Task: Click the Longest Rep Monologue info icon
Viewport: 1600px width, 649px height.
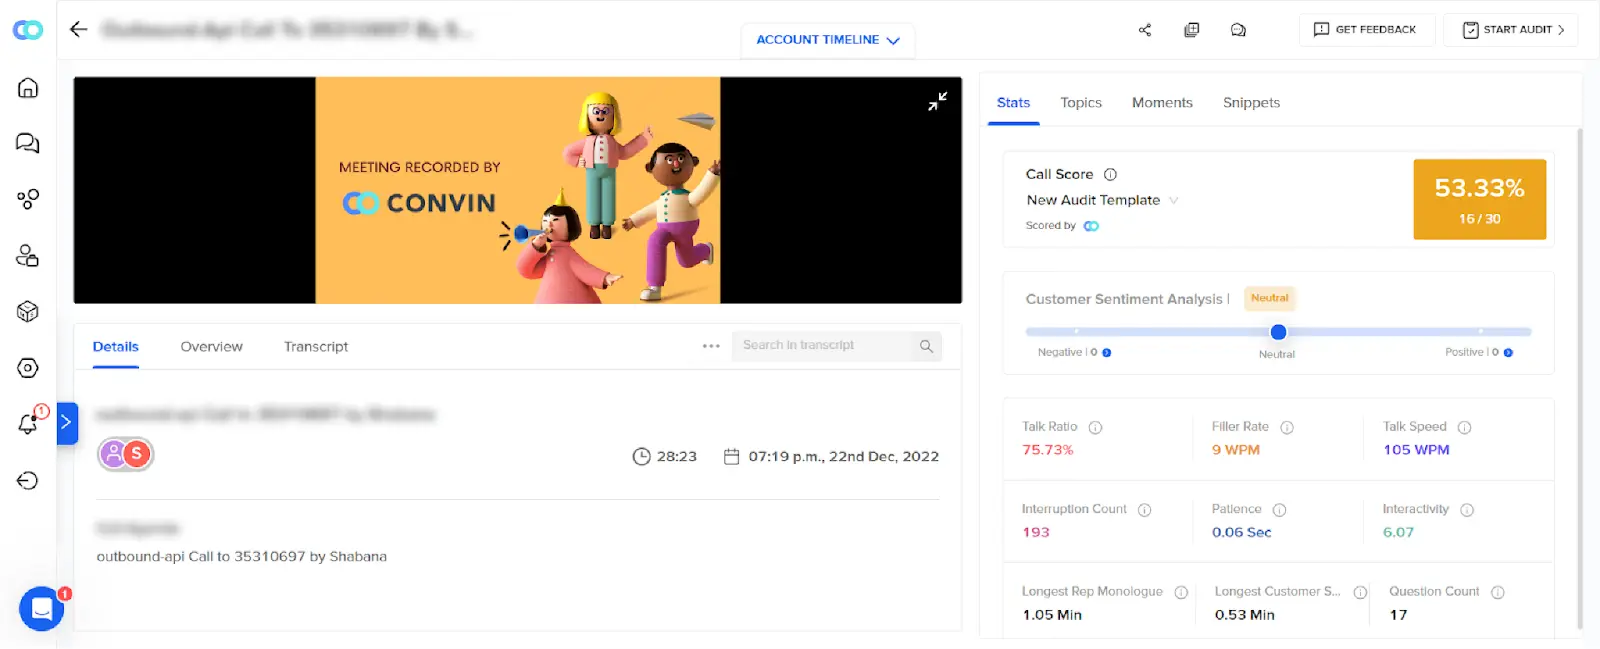Action: coord(1181,592)
